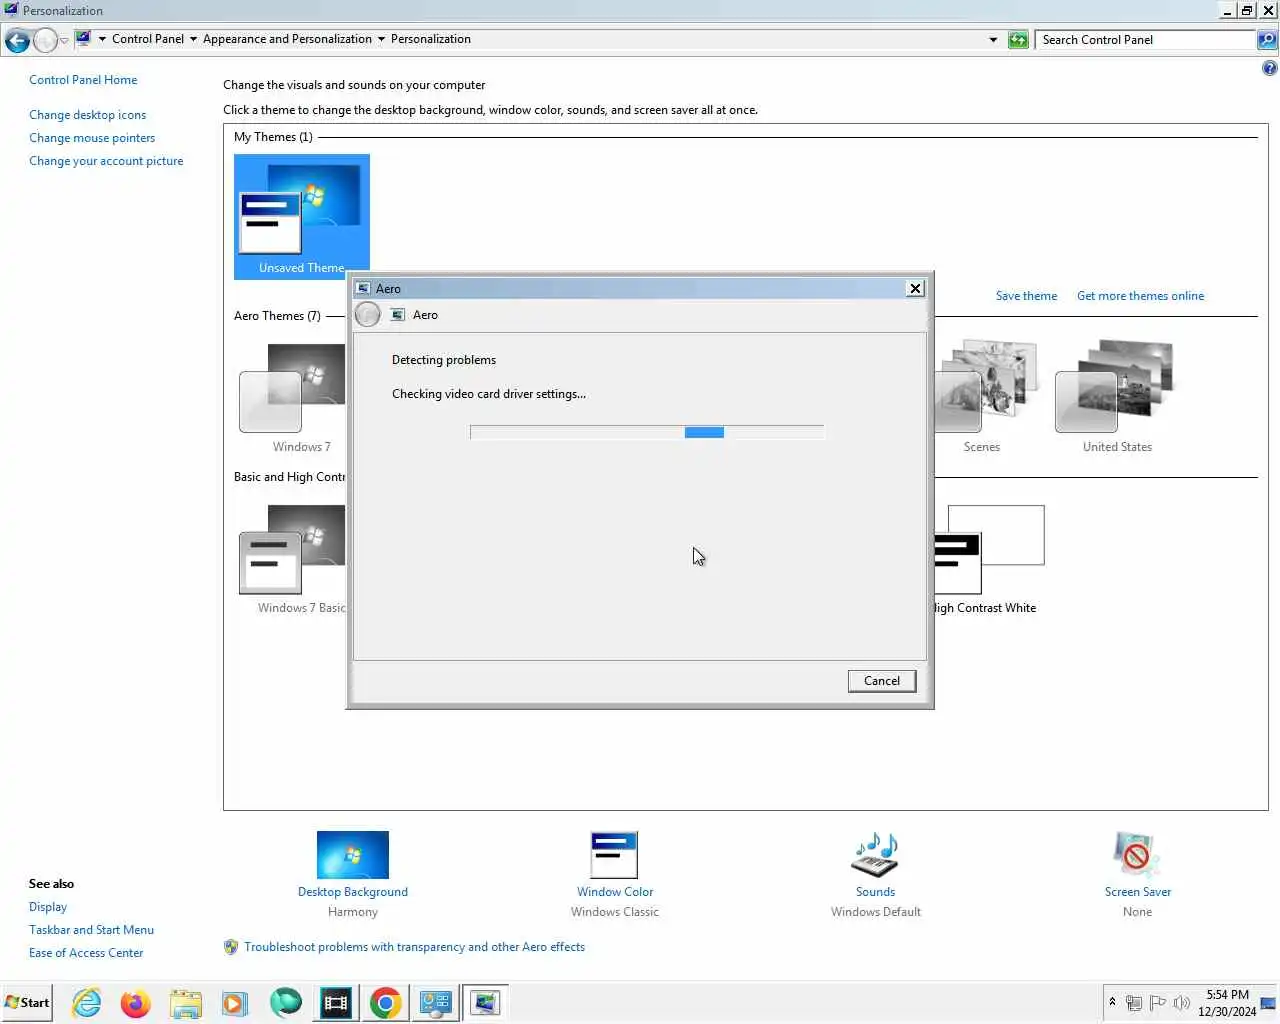Click the Aero troubleshooter back arrow
Screen dimensions: 1280x1024
(368, 315)
